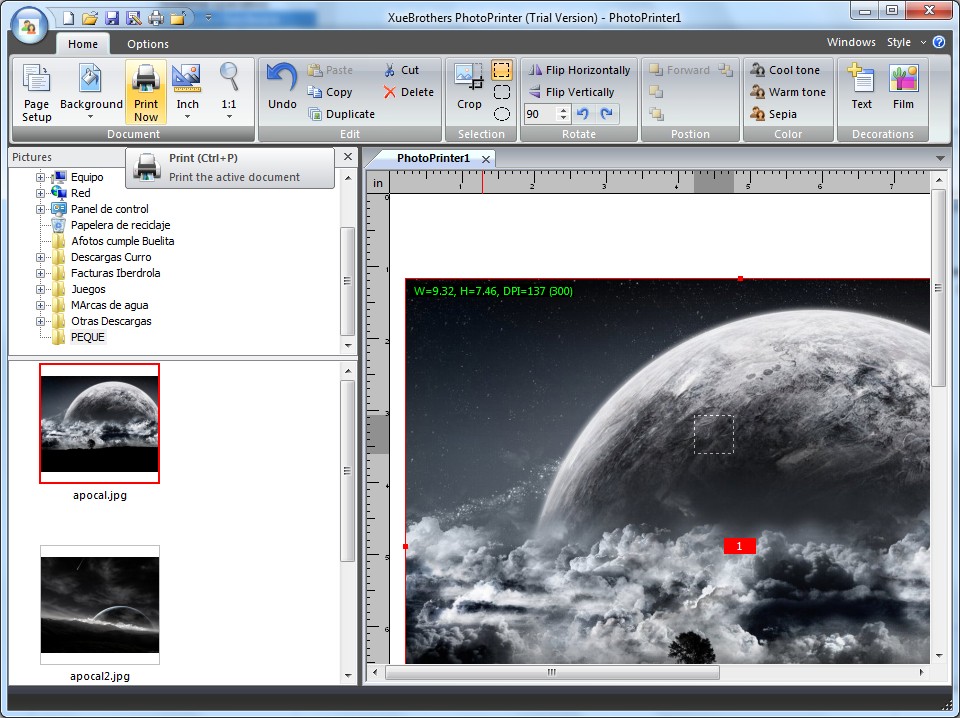Image resolution: width=960 pixels, height=718 pixels.
Task: Click the Print Now button
Action: (x=146, y=92)
